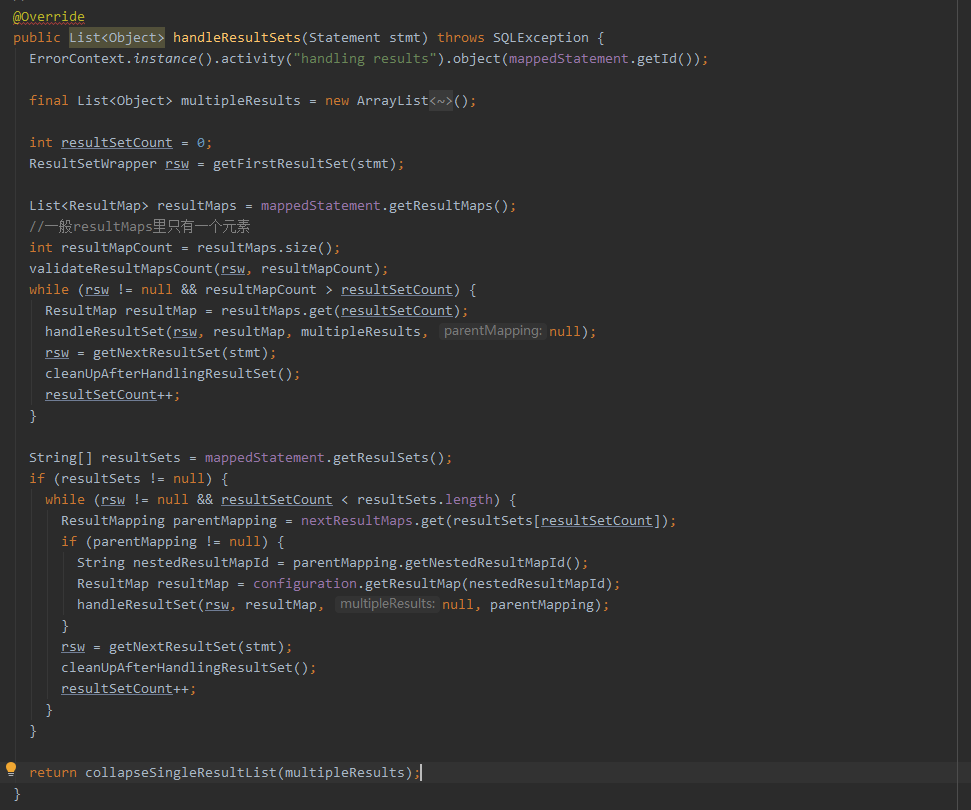The width and height of the screenshot is (971, 810).
Task: Click configuration.getResultMap call
Action: [357, 583]
